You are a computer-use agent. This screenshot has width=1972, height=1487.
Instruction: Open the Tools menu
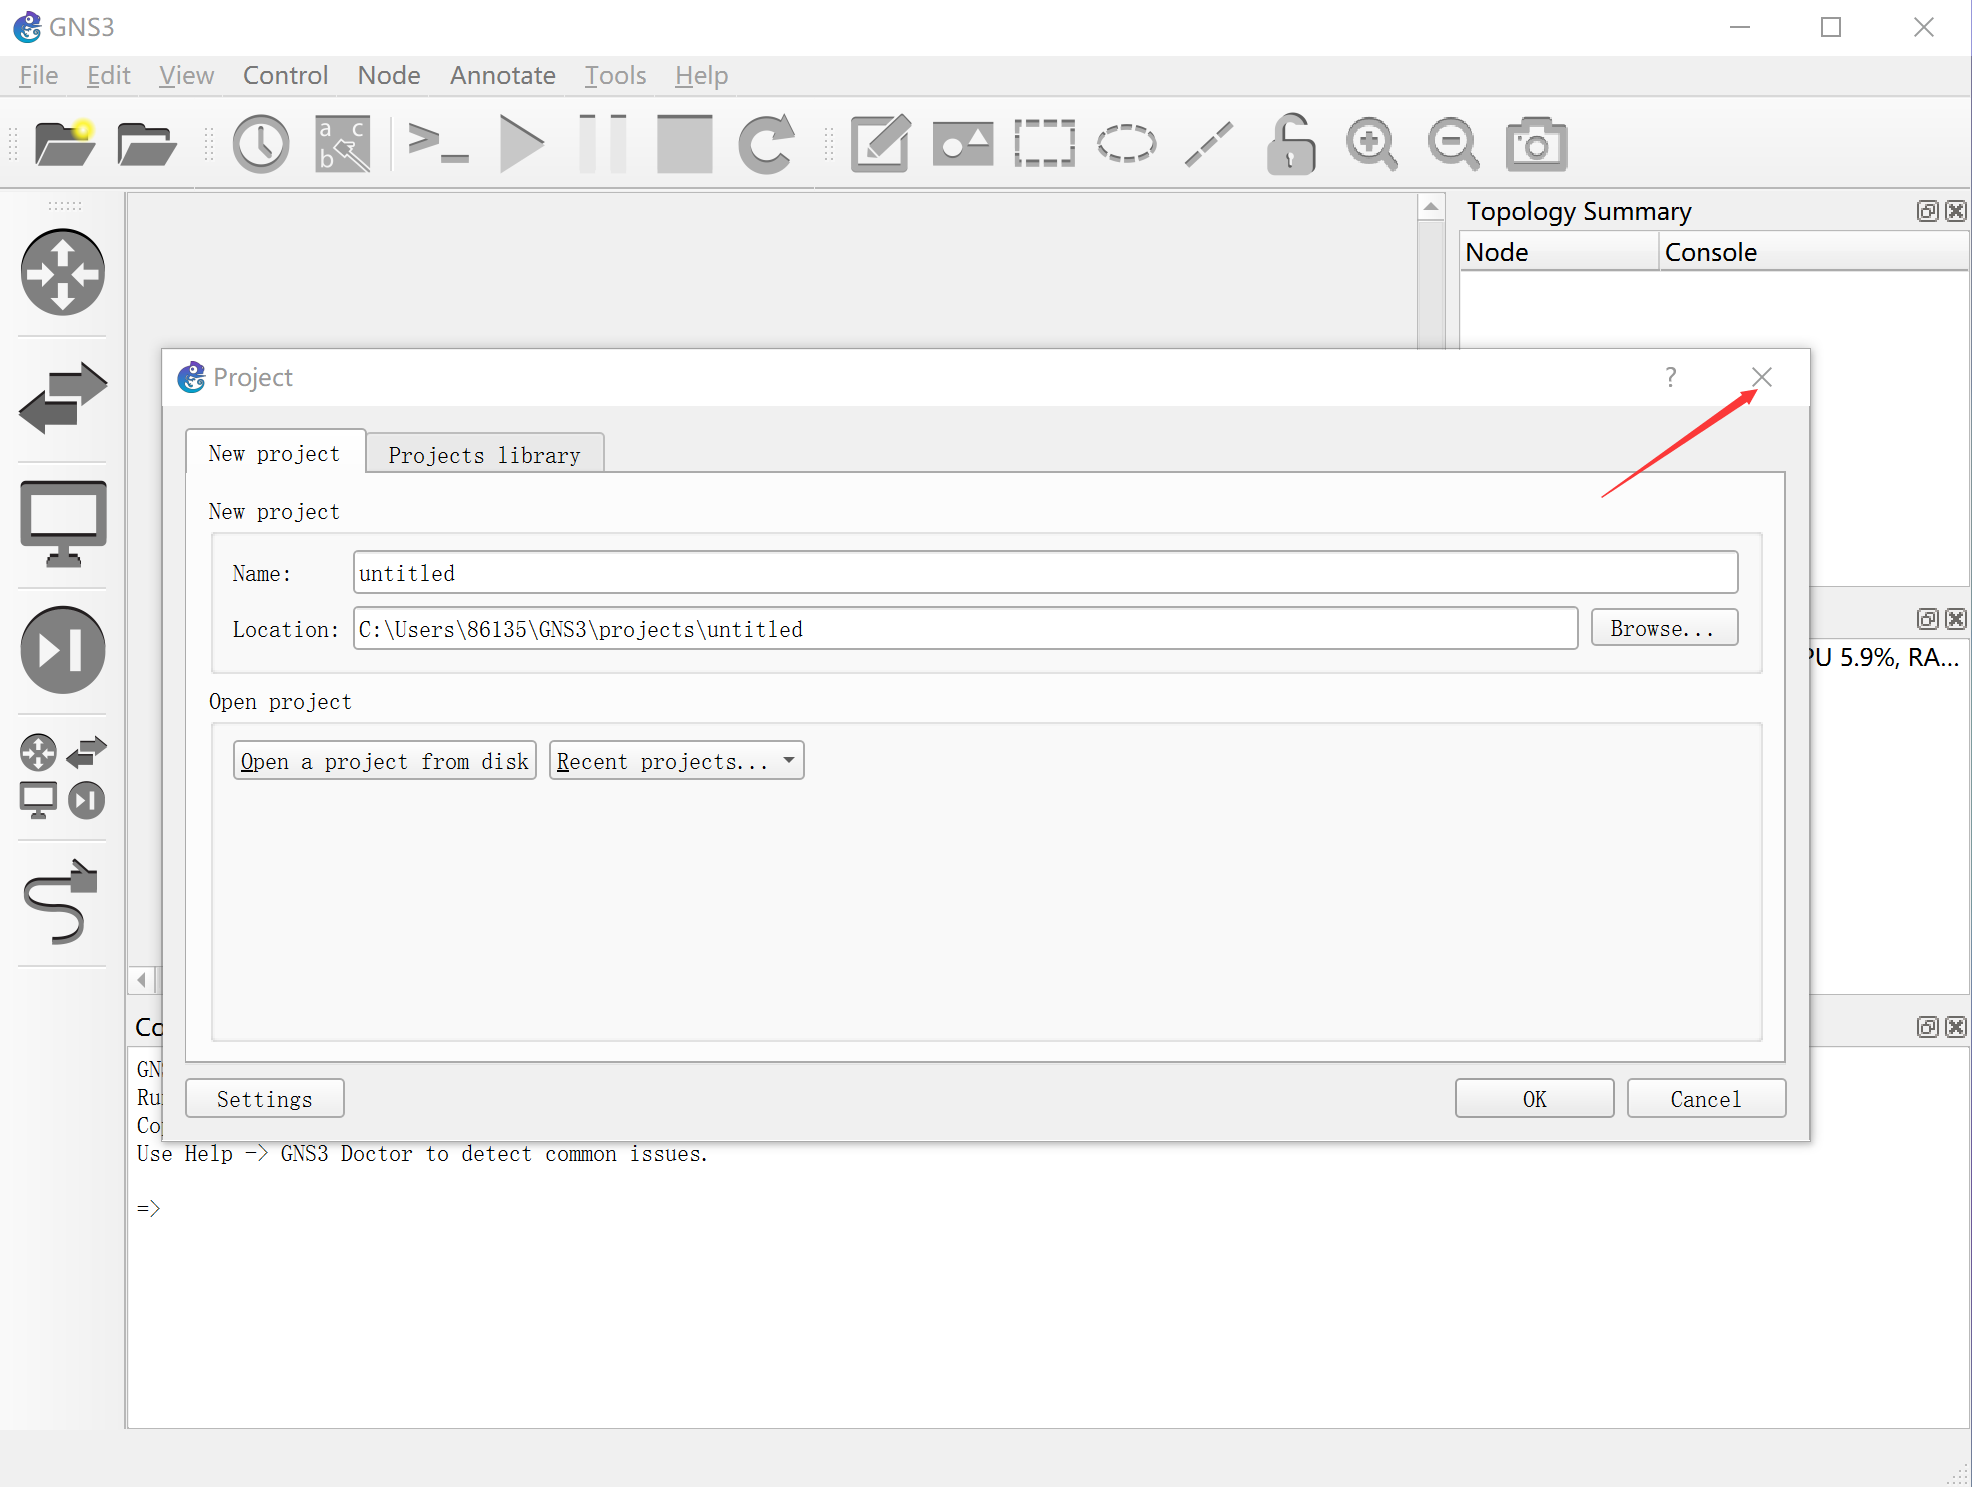(616, 75)
